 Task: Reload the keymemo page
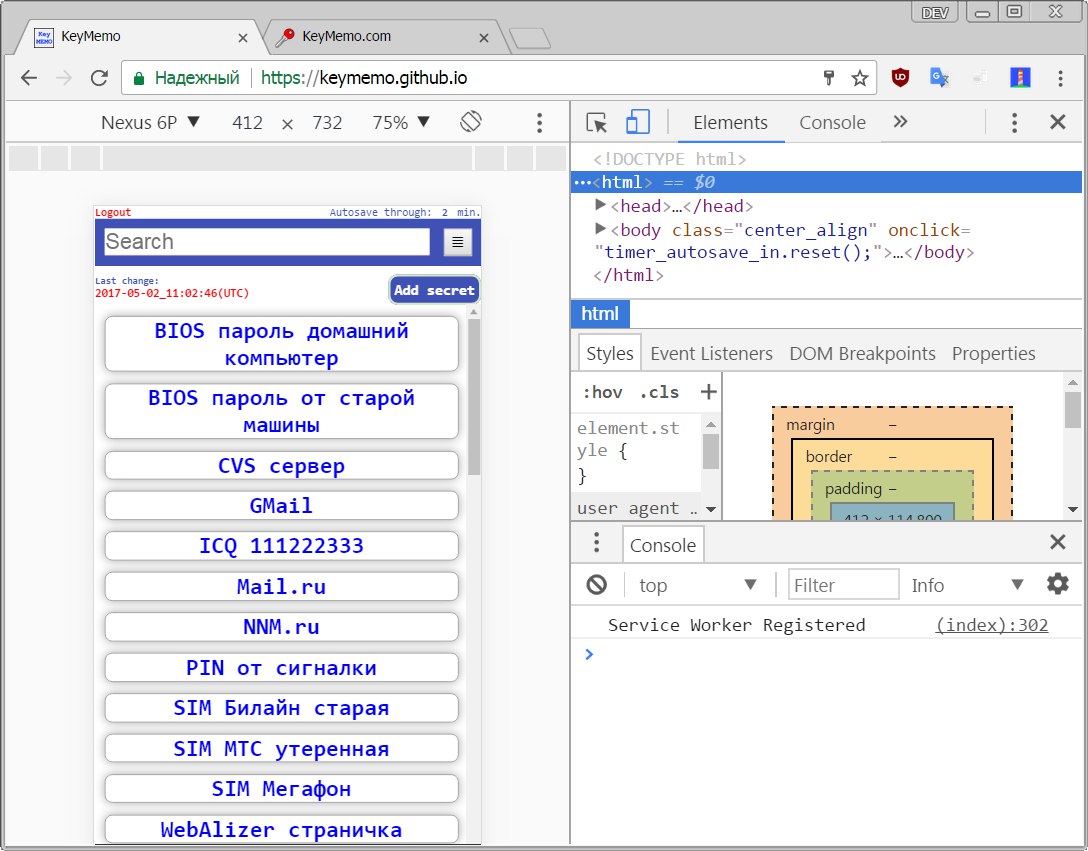click(x=99, y=78)
